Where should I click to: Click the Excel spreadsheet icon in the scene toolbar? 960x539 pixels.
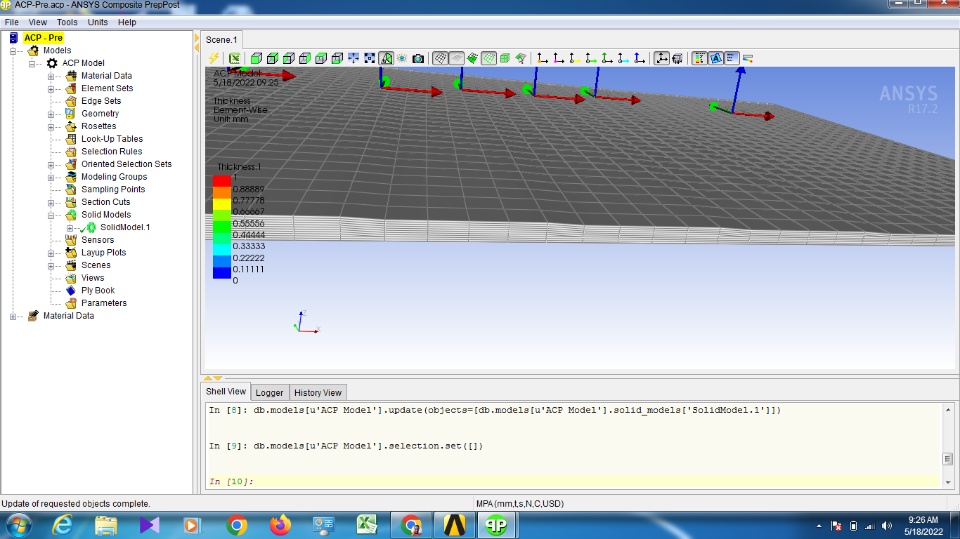click(234, 59)
